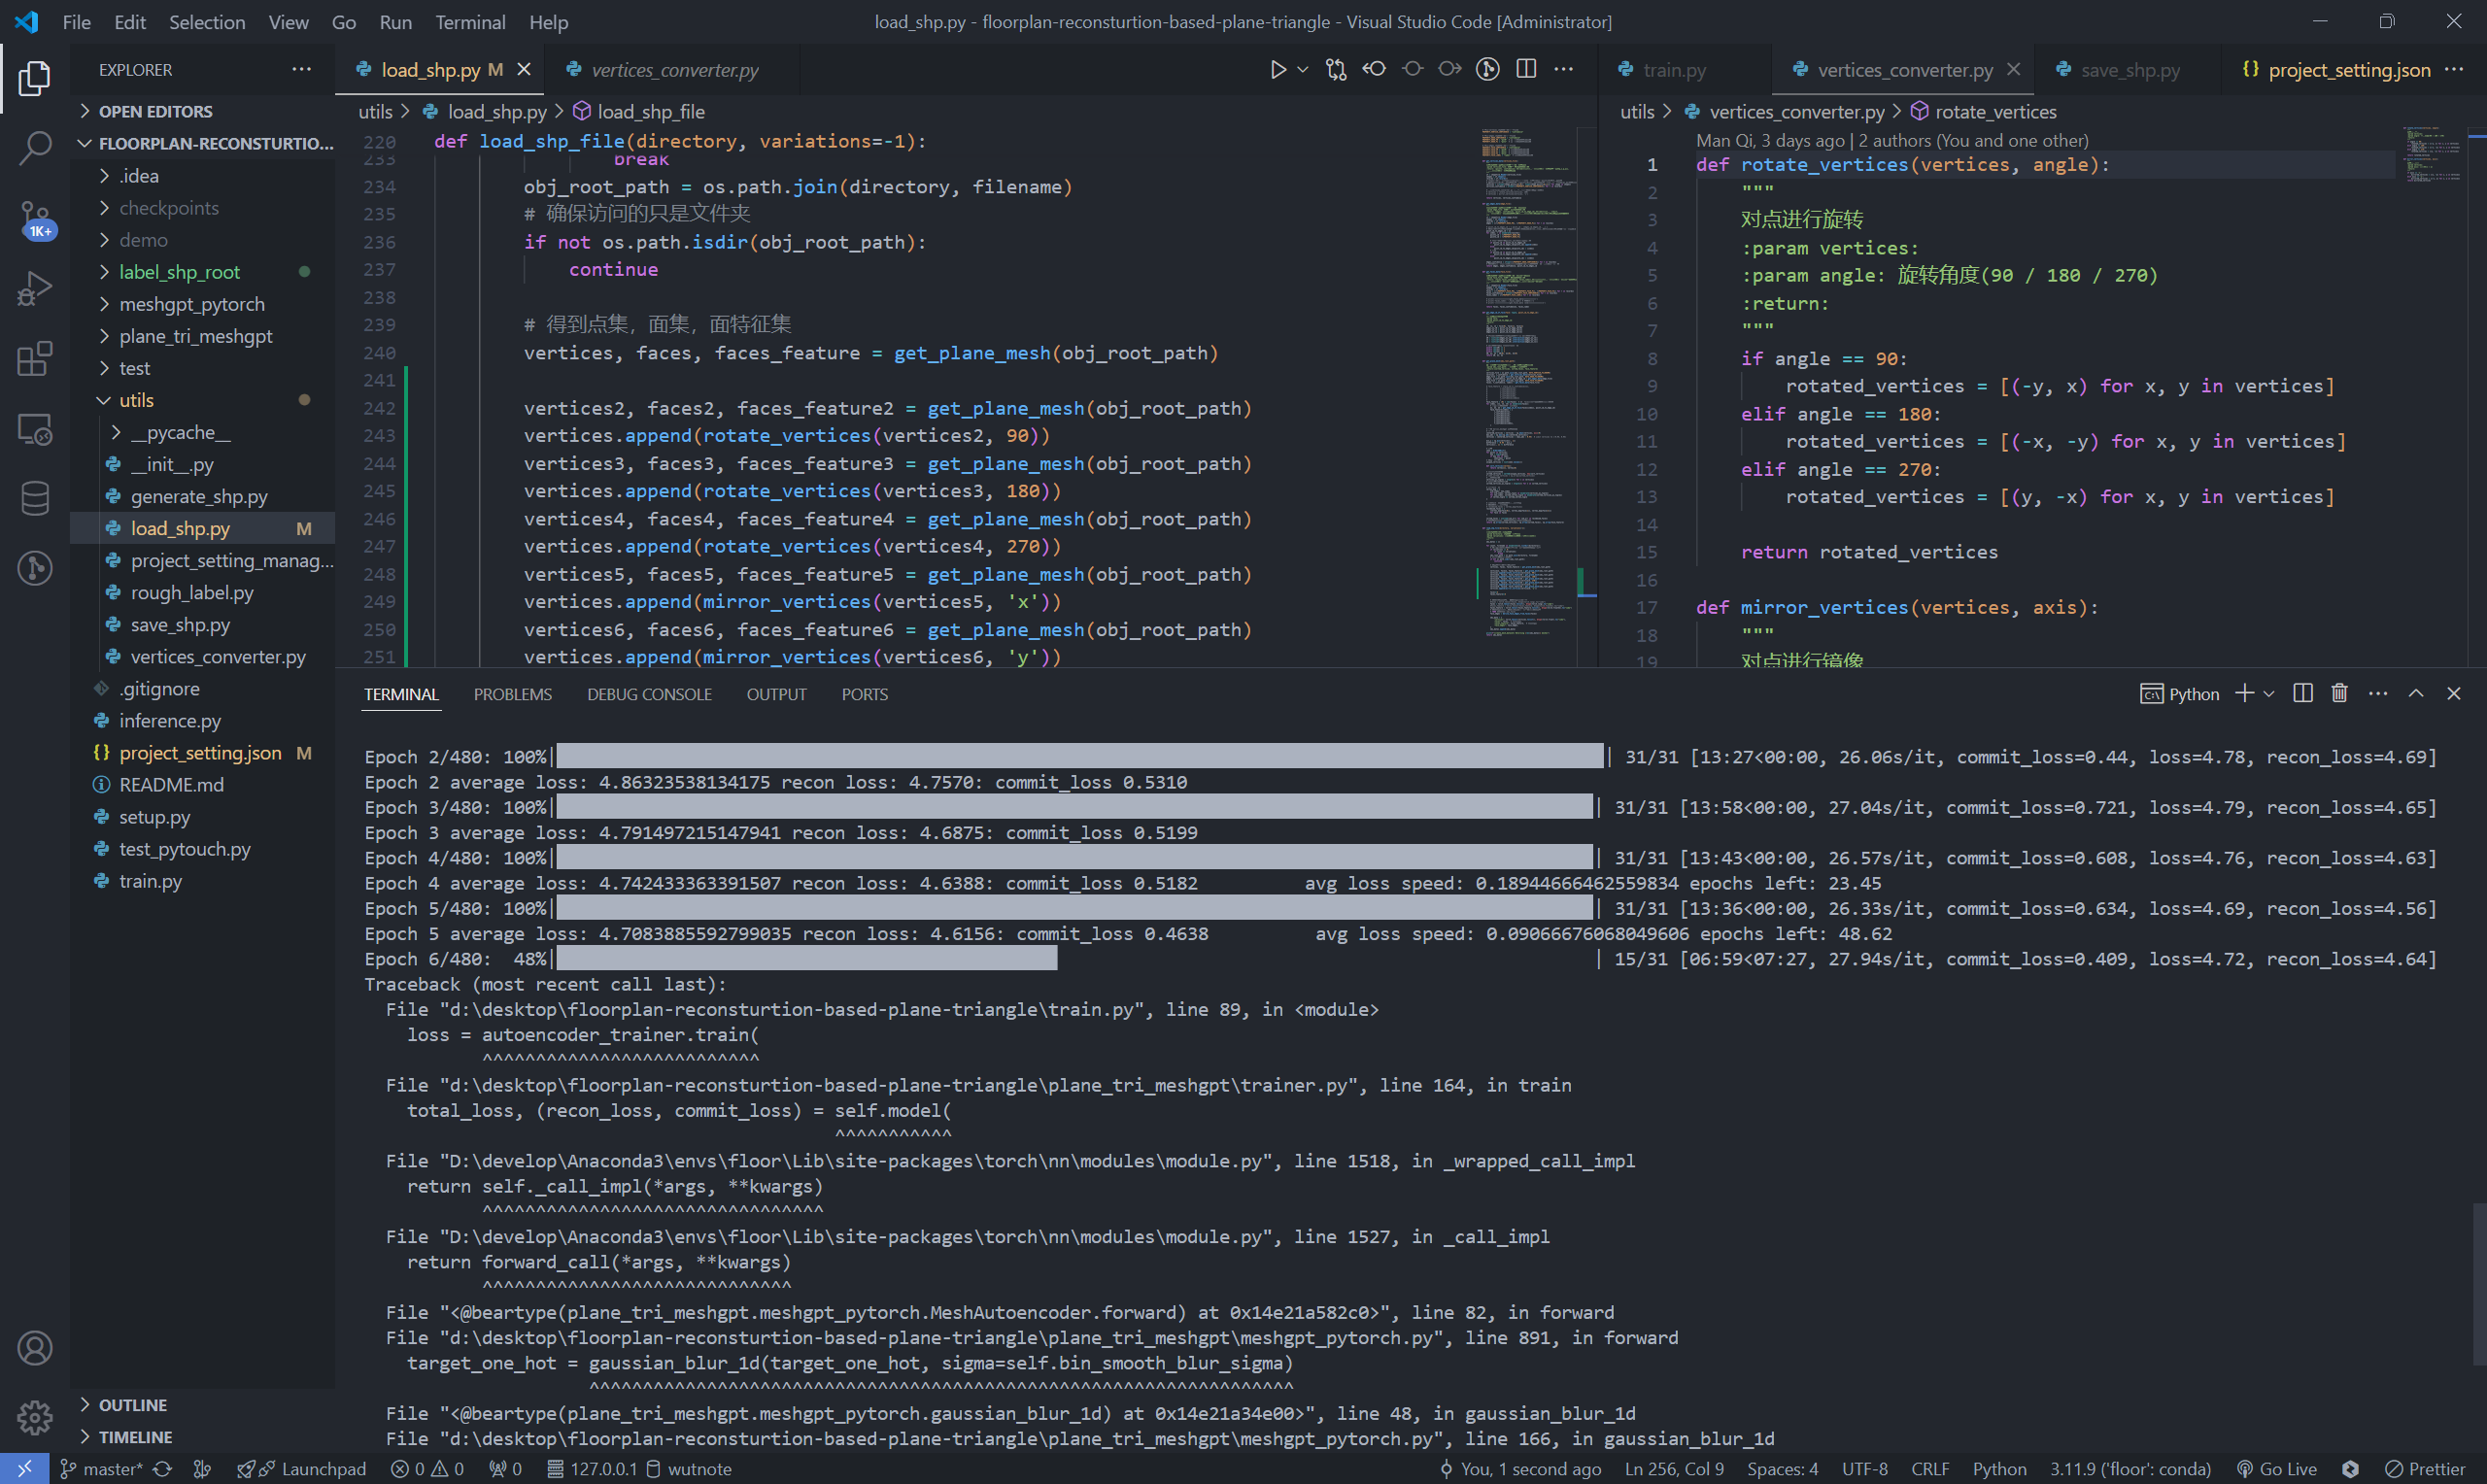Toggle Go Live server in status bar

click(2277, 1469)
